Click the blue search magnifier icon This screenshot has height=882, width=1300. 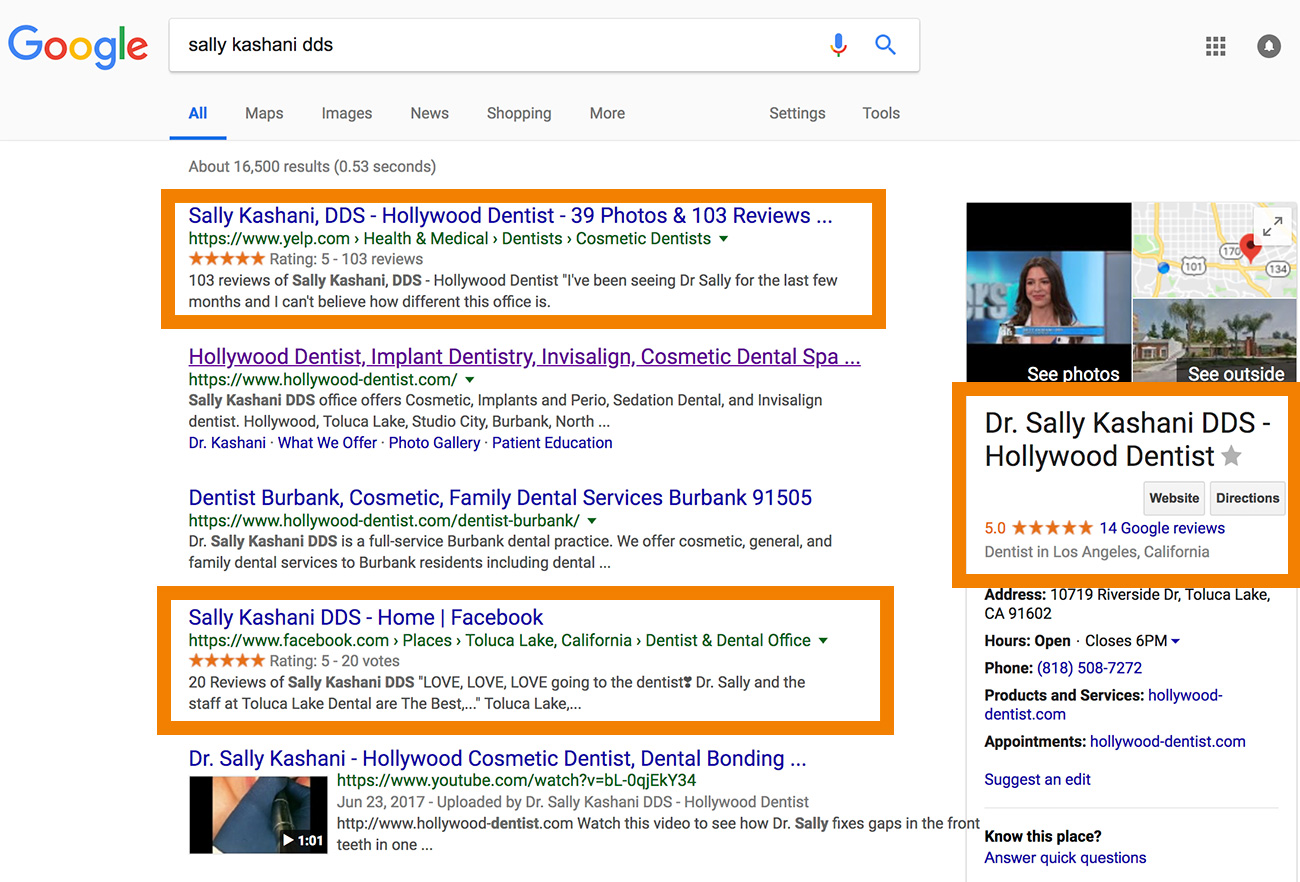point(885,45)
